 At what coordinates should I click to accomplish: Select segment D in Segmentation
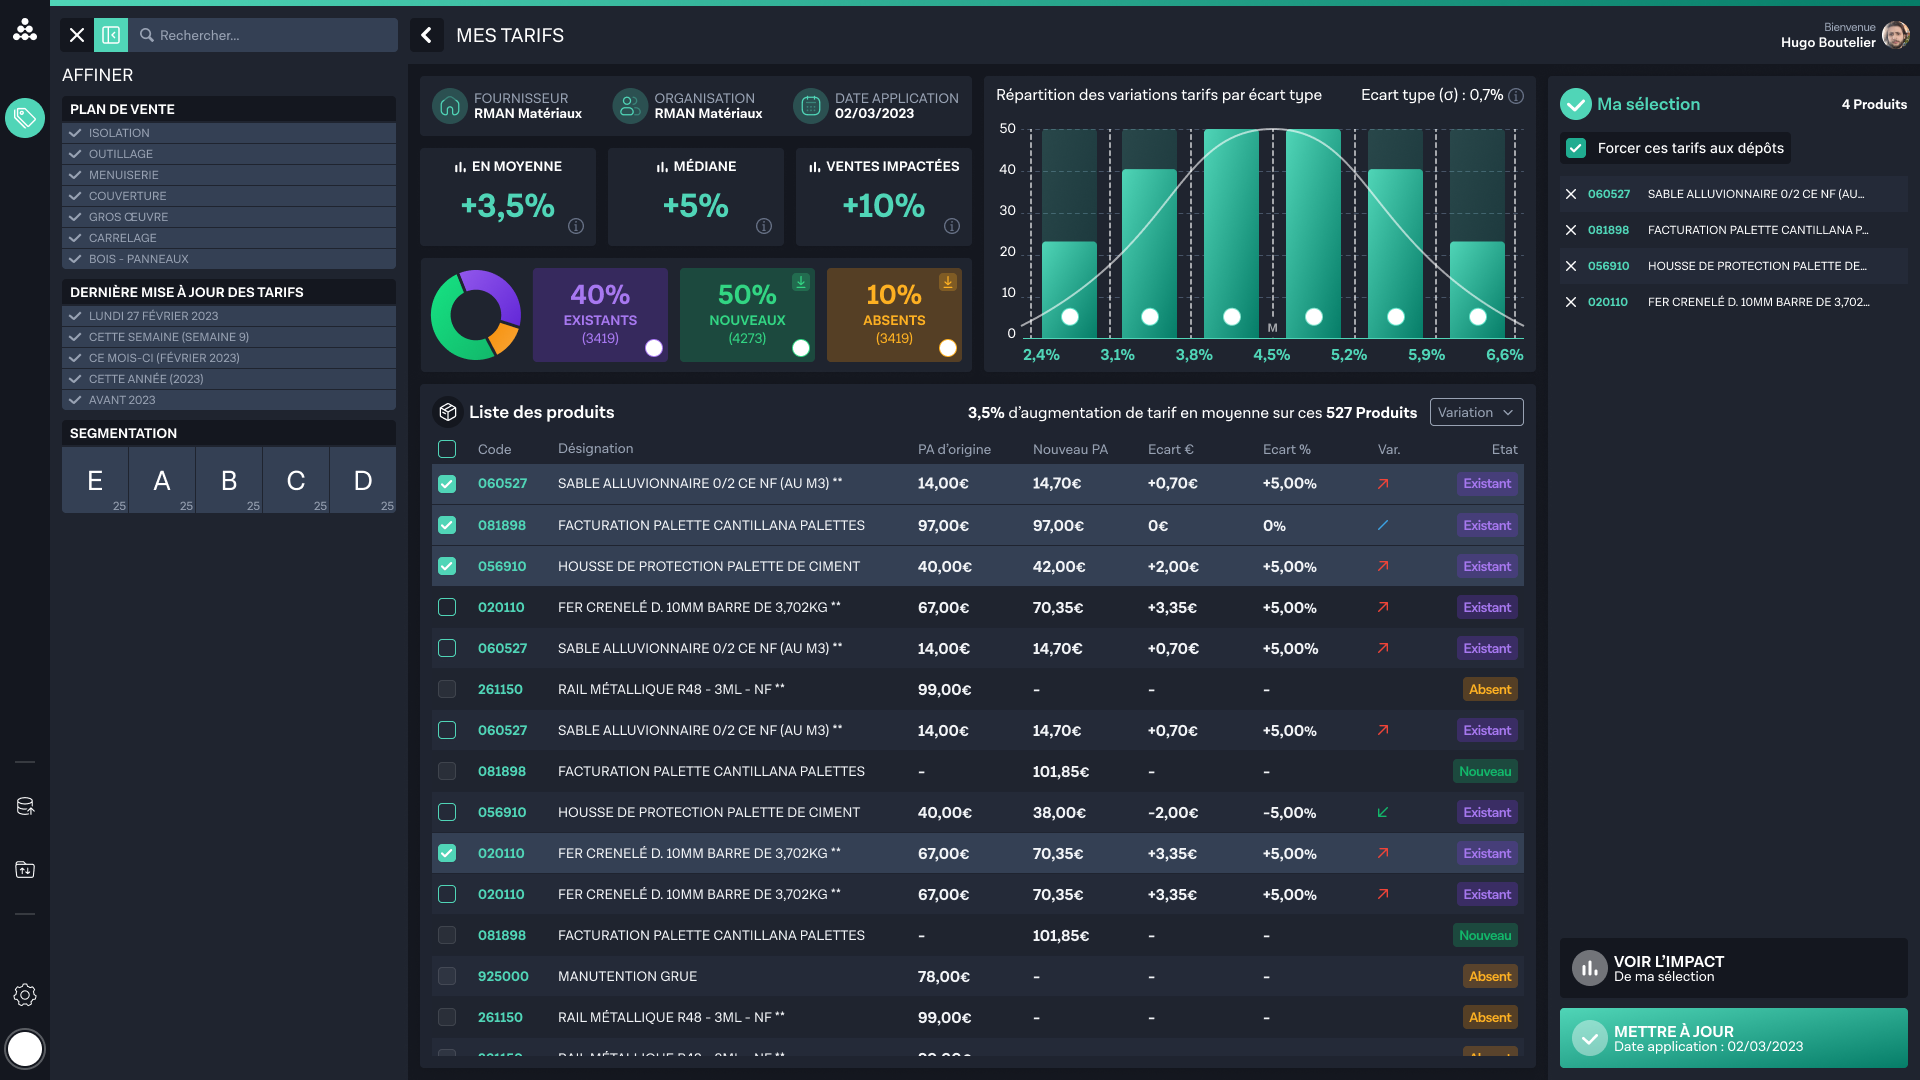pyautogui.click(x=363, y=481)
